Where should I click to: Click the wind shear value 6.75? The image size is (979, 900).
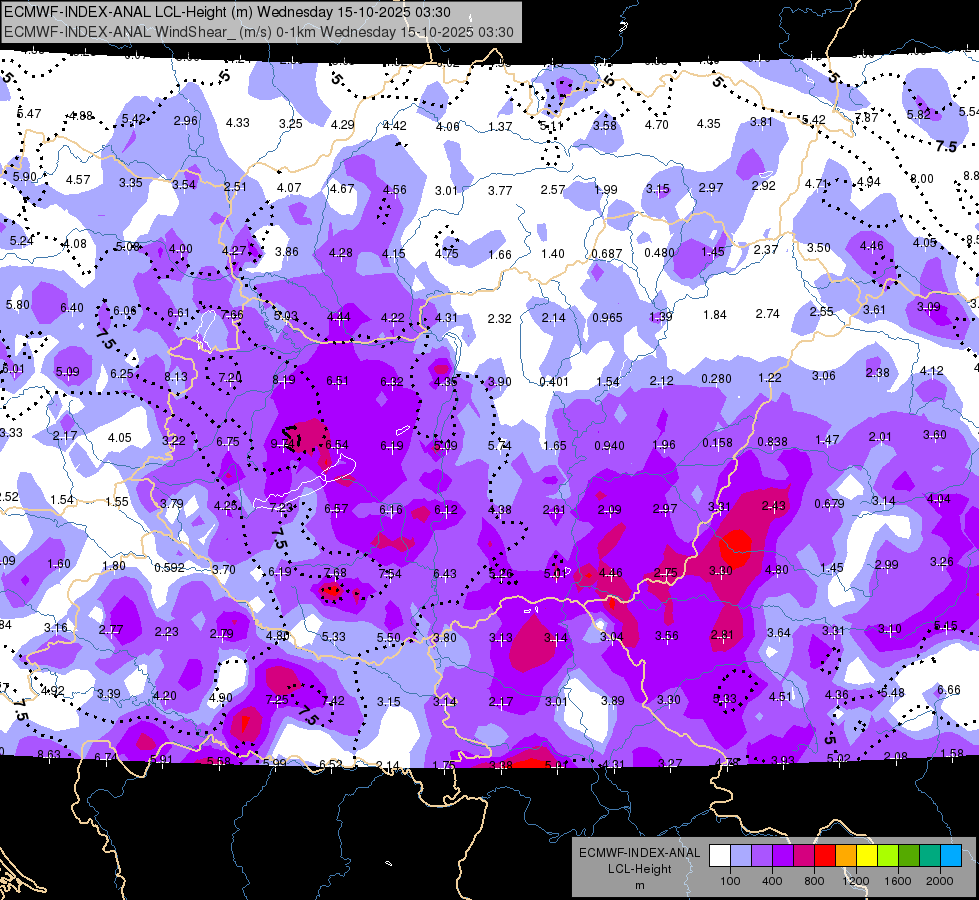click(228, 442)
